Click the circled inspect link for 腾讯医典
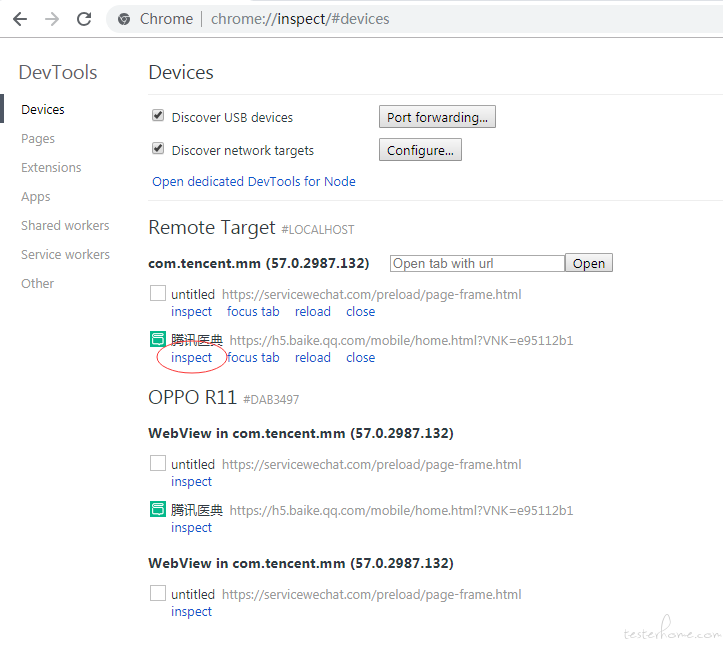 point(191,358)
